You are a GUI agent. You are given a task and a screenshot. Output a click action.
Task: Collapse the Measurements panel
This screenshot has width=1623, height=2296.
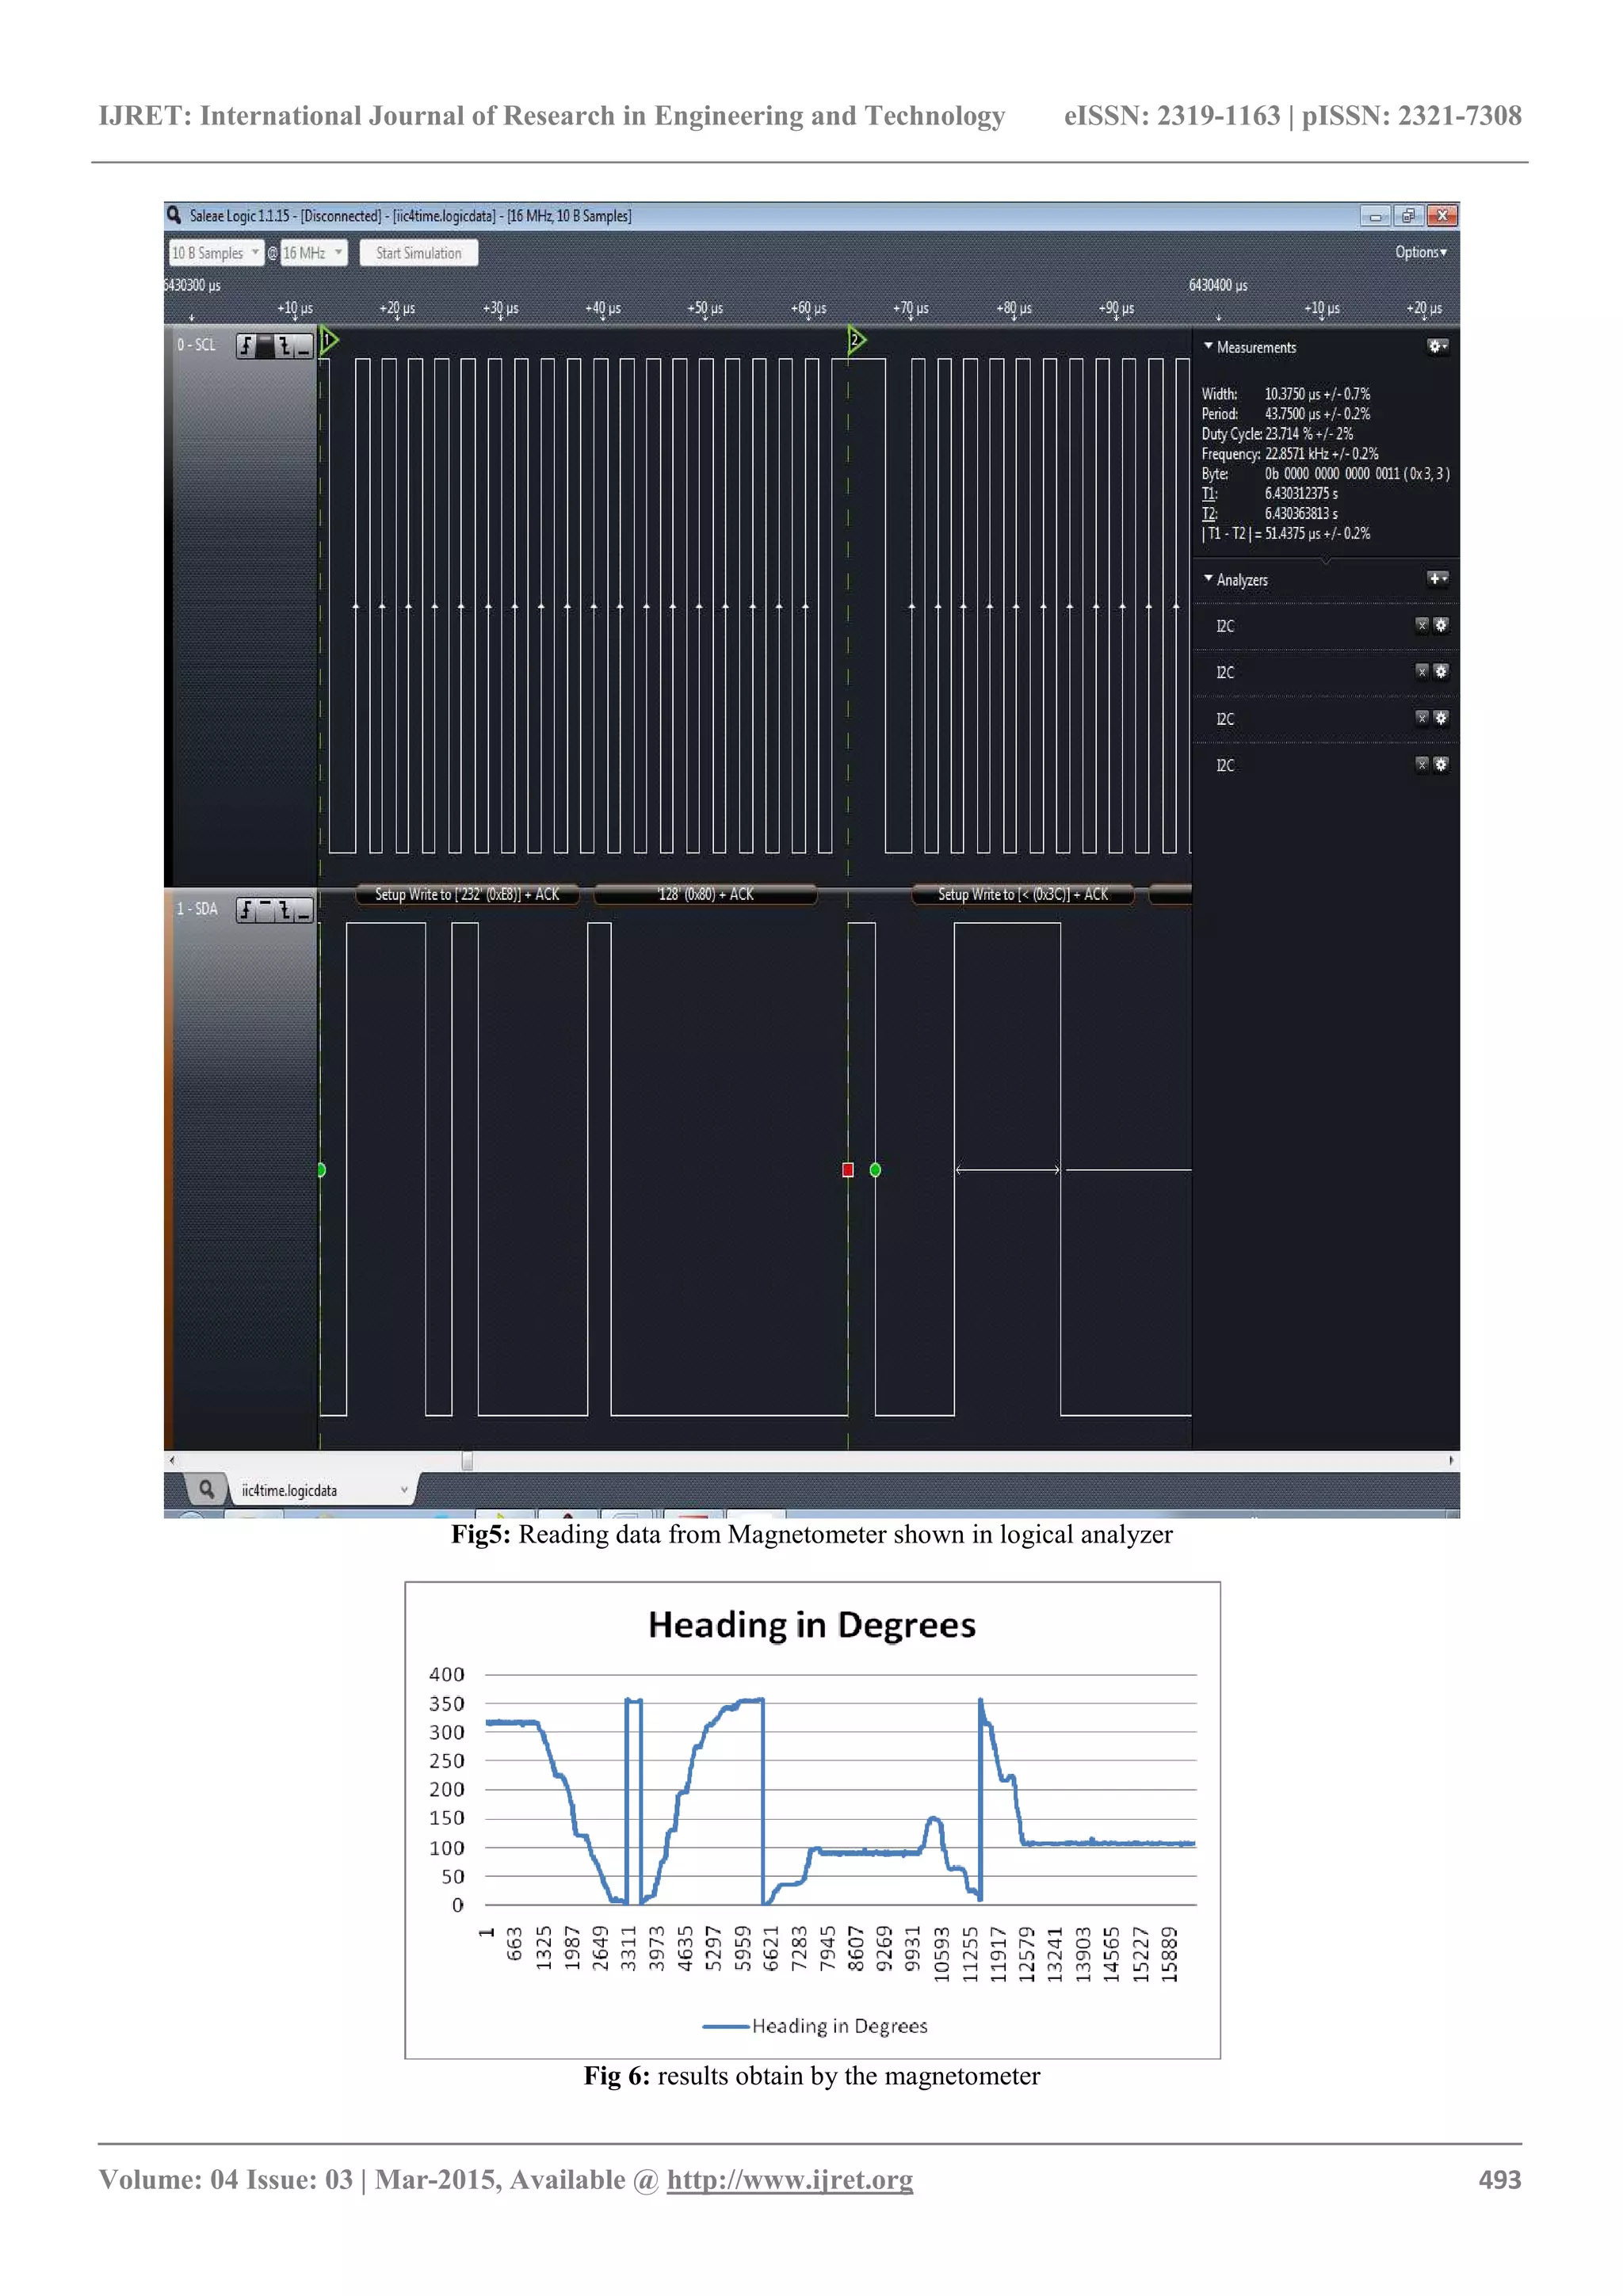tap(1208, 346)
